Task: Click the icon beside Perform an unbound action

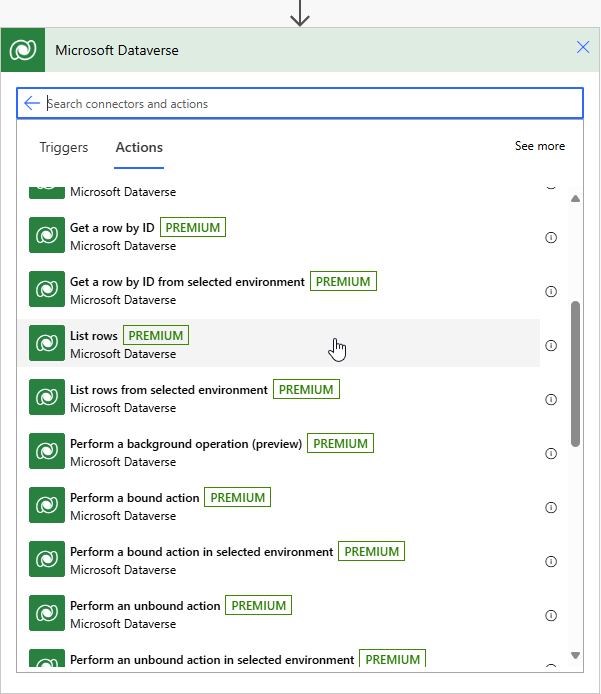Action: (47, 613)
